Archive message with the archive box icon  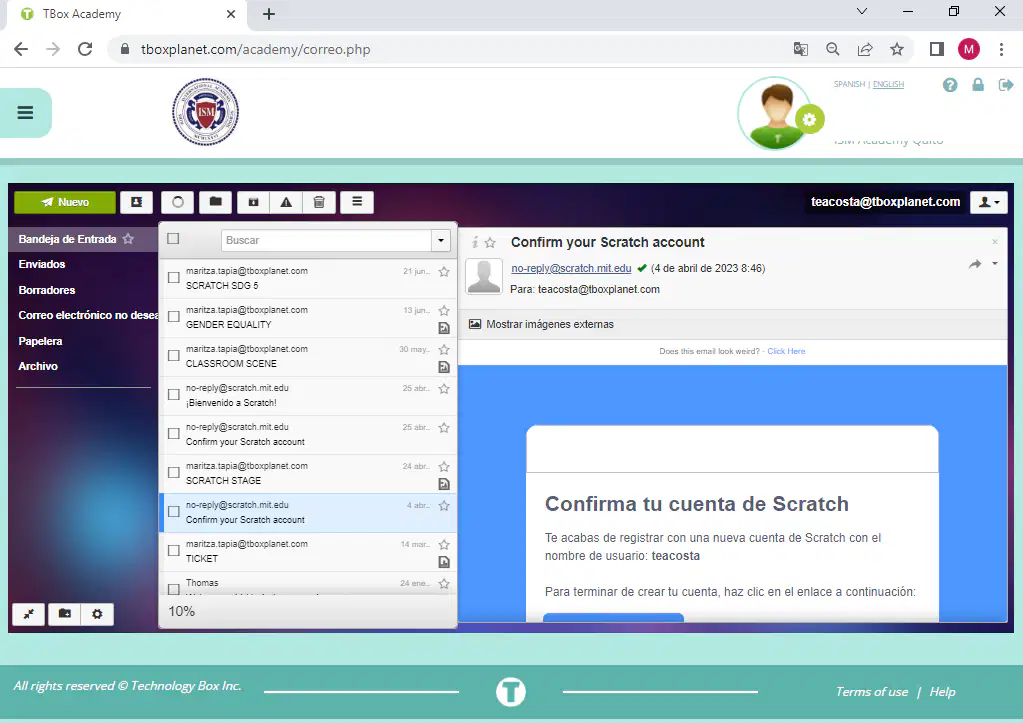click(x=254, y=202)
